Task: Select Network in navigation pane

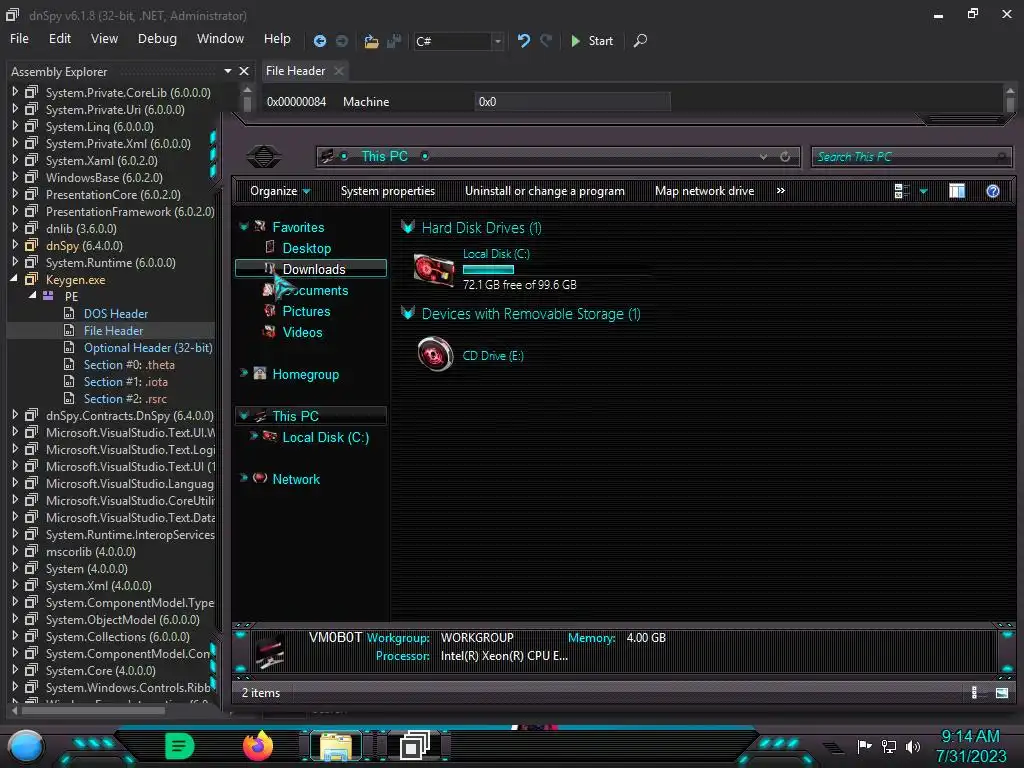Action: pyautogui.click(x=296, y=479)
